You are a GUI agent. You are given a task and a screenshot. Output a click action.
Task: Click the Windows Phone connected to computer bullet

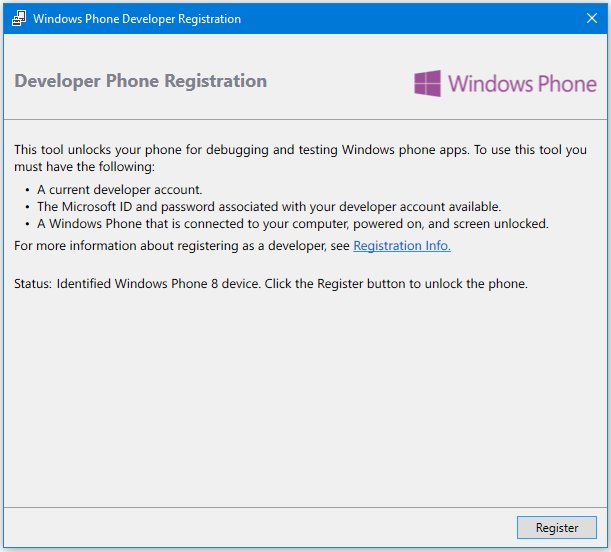tap(293, 224)
